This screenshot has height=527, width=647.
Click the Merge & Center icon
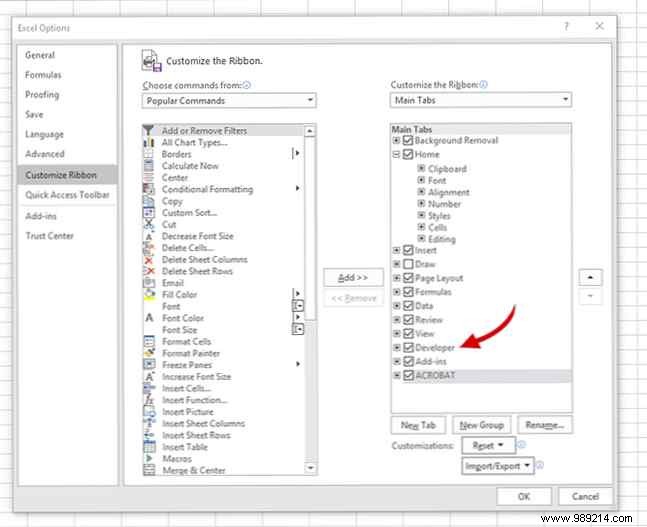tap(149, 470)
